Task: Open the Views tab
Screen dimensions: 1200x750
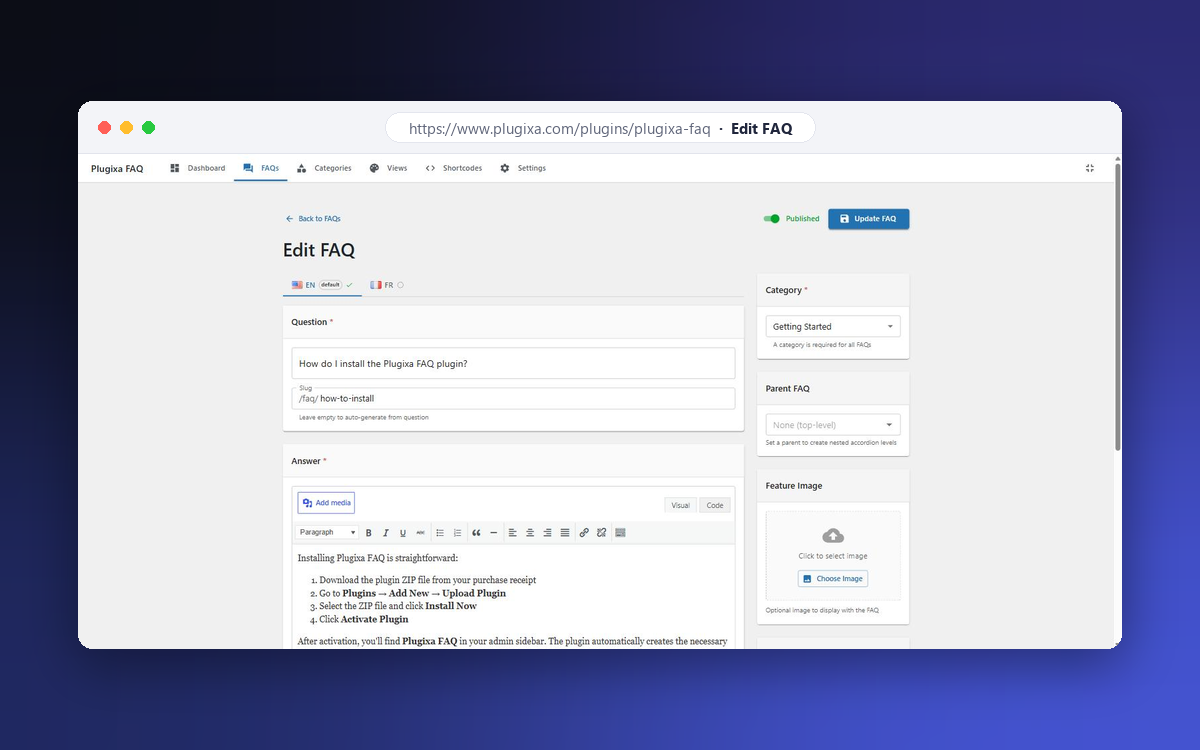Action: click(388, 168)
